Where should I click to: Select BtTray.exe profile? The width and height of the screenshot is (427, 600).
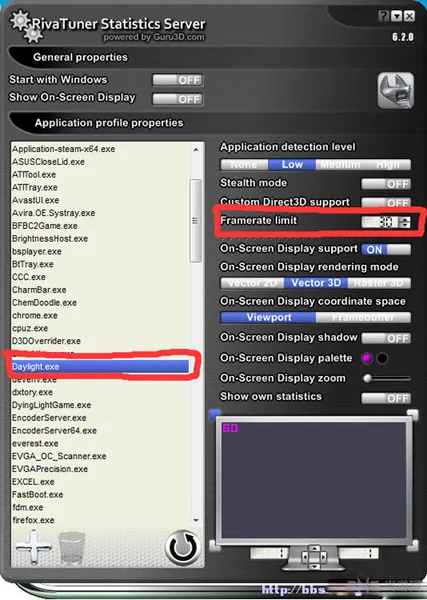click(33, 264)
